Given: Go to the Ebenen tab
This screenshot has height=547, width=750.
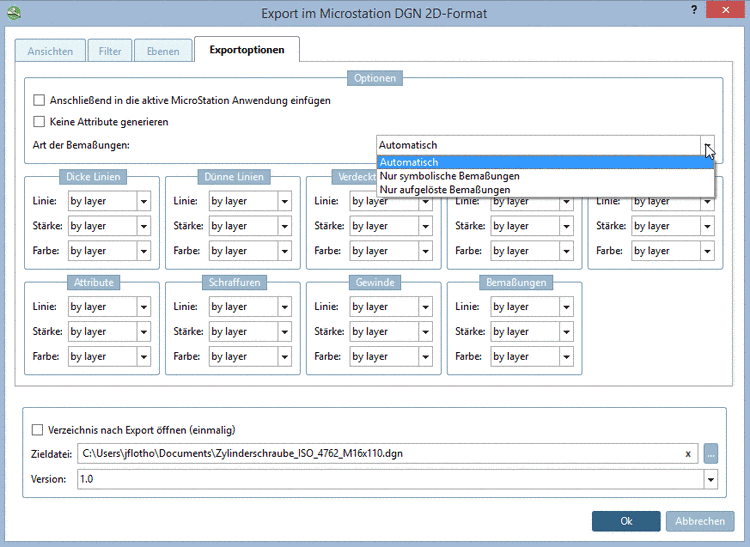Looking at the screenshot, I should coord(163,51).
